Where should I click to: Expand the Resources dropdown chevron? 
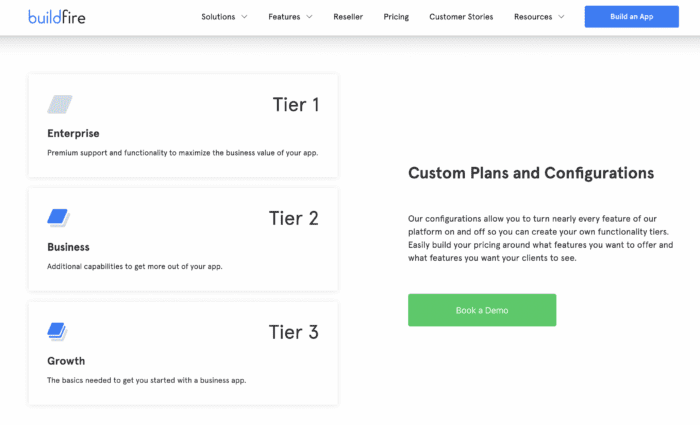[561, 17]
